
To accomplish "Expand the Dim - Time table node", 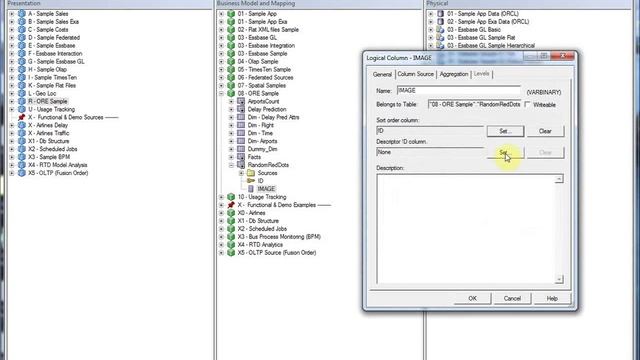I will [231, 133].
